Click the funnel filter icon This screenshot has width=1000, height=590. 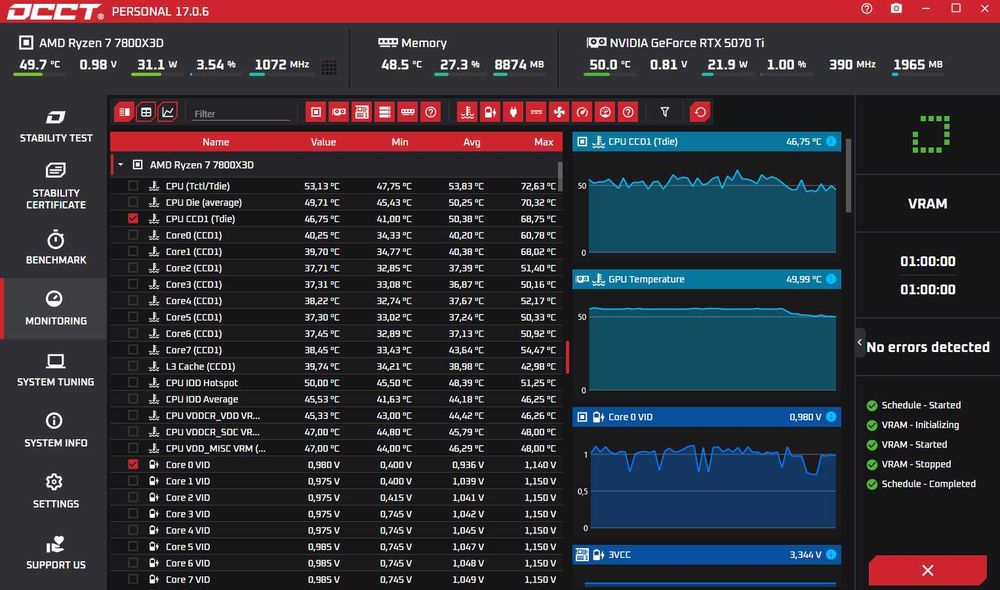coord(665,112)
